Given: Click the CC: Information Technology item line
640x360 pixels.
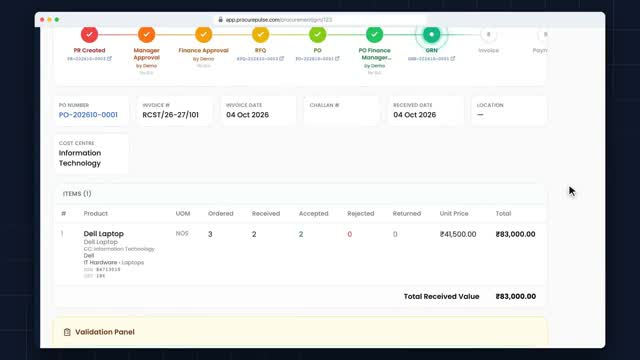Looking at the screenshot, I should click(119, 249).
